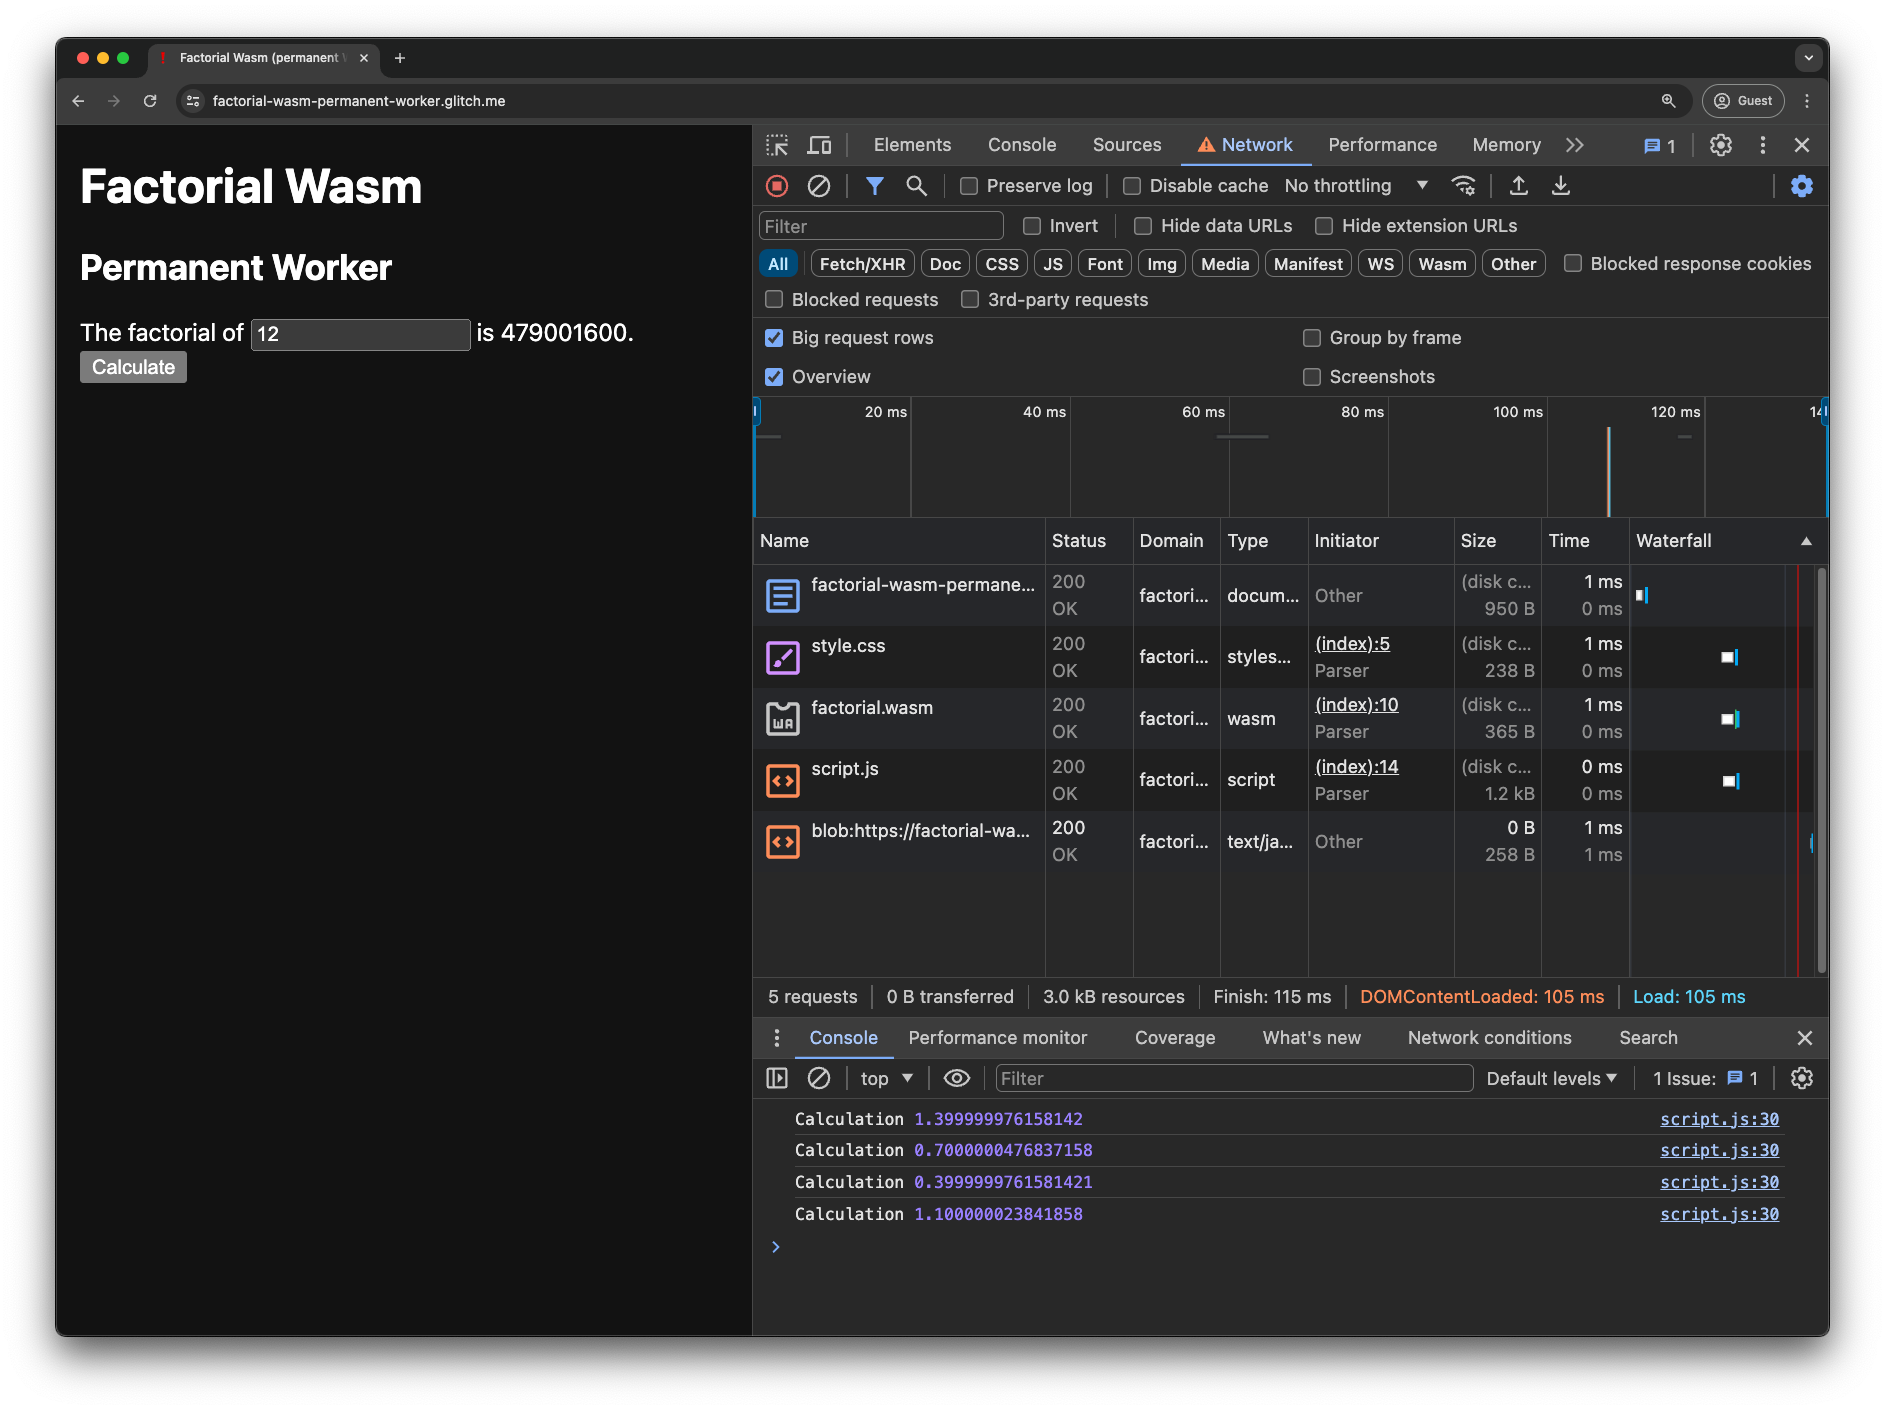Open the top frame context dropdown

coord(884,1078)
